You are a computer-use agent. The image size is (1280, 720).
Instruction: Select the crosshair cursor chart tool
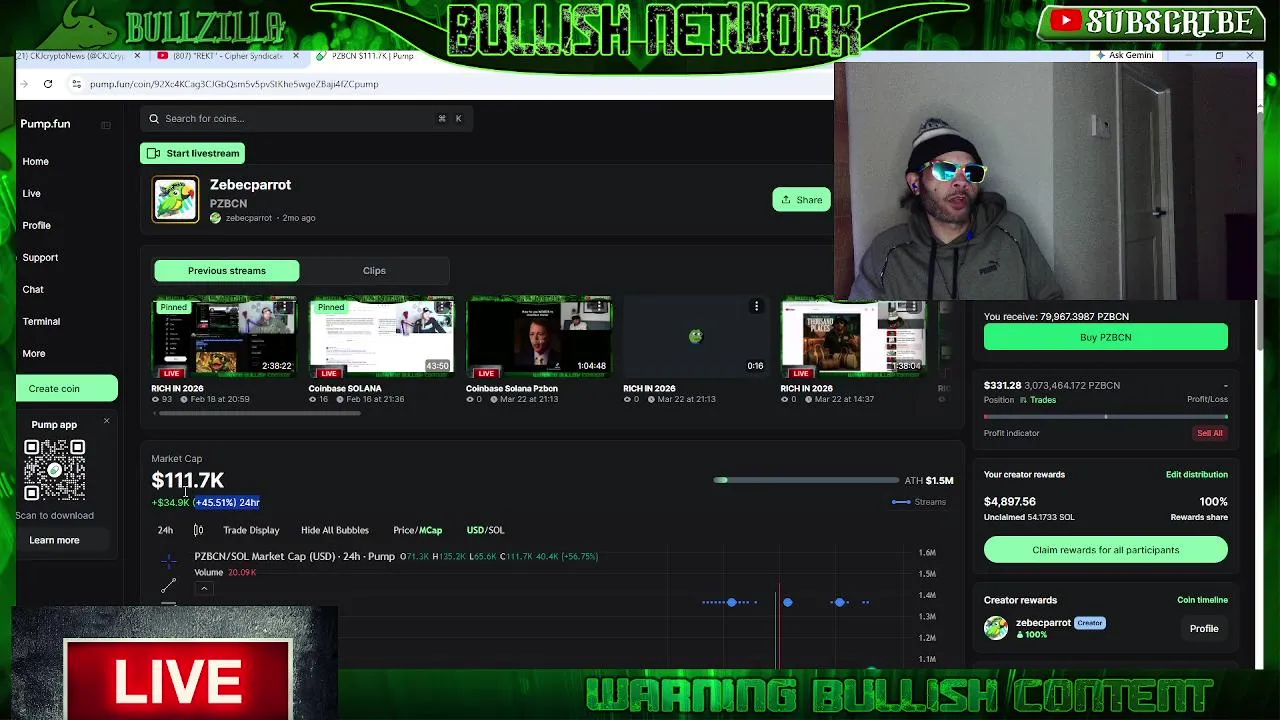[x=168, y=561]
